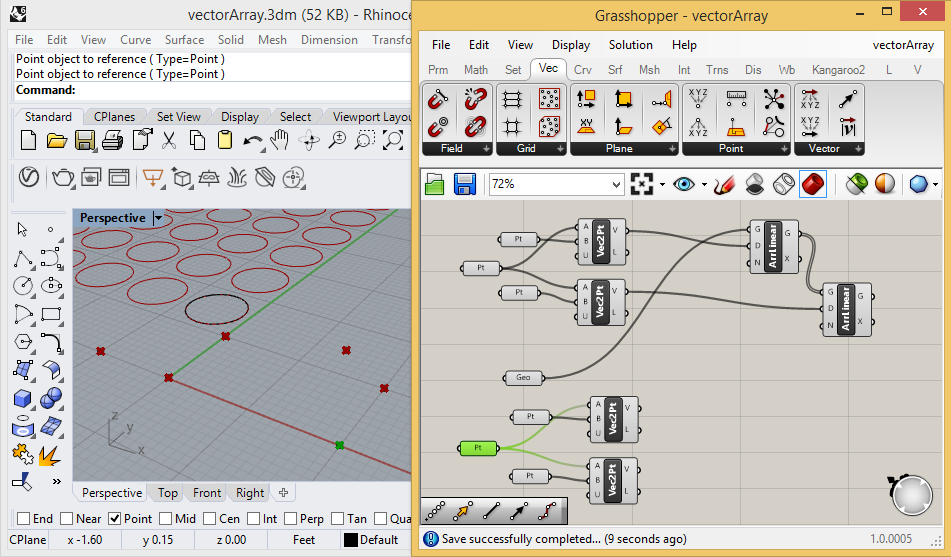Enable the Perp object snap checkbox
The height and width of the screenshot is (557, 951).
289,519
